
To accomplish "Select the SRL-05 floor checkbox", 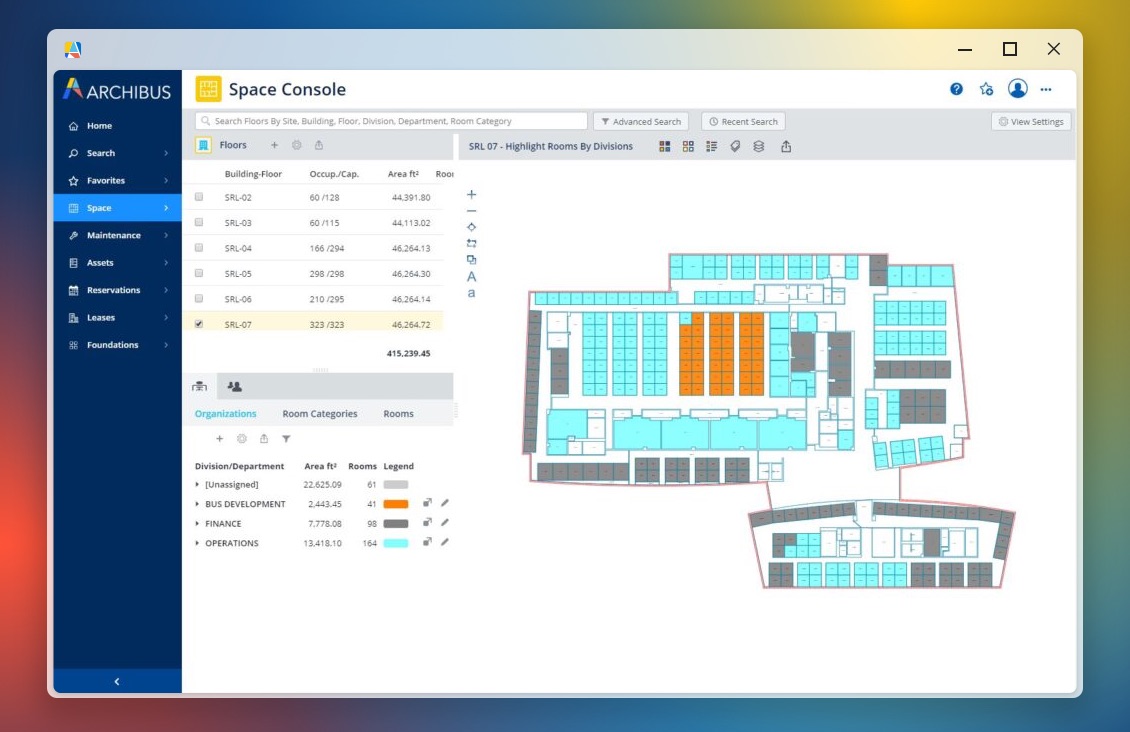I will (x=199, y=273).
